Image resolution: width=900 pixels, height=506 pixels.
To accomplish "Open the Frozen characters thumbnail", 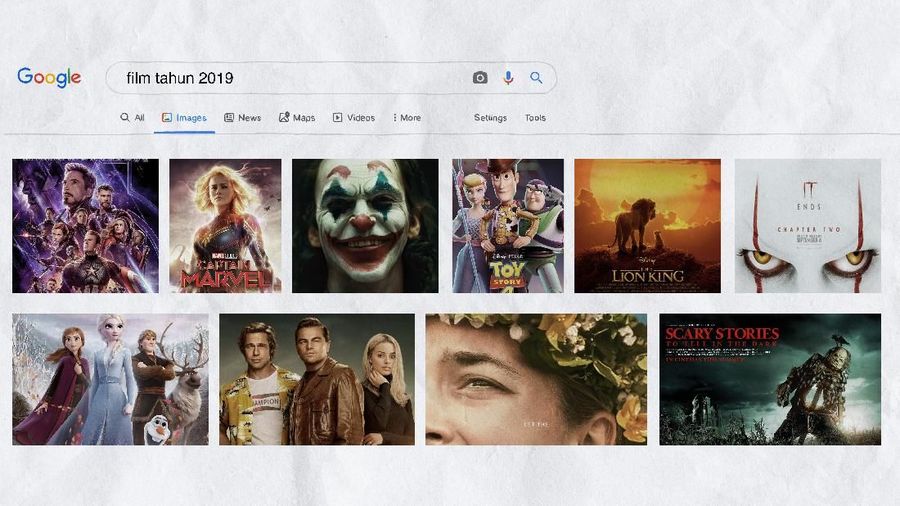I will 110,379.
